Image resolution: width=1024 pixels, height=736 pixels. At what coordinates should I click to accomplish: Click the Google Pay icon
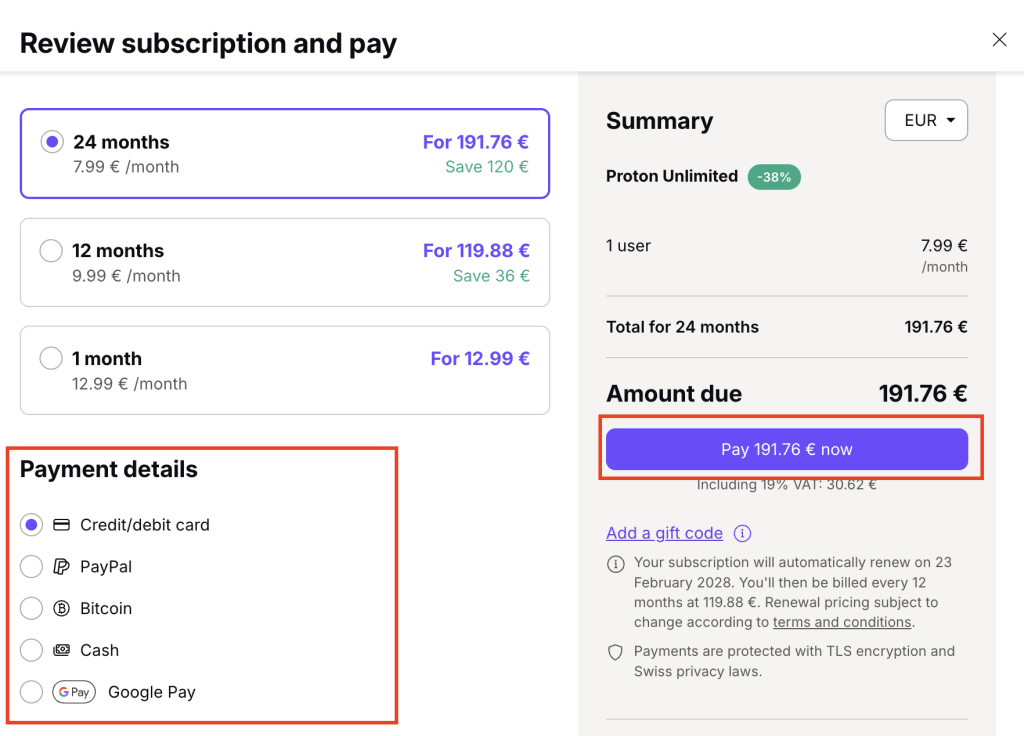pos(74,692)
